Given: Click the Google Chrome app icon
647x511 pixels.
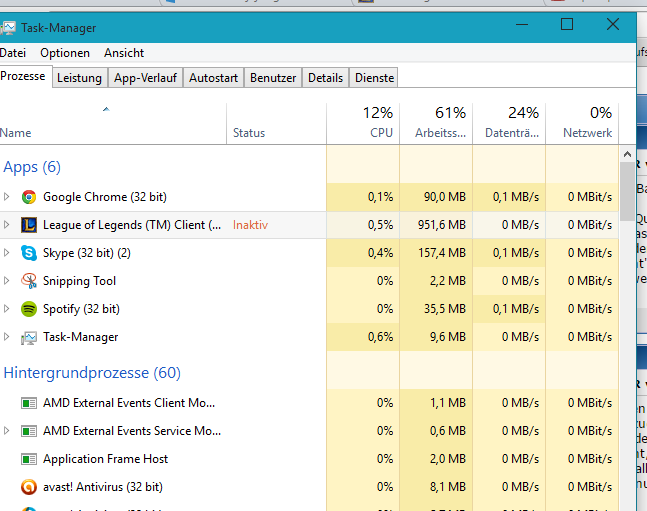Looking at the screenshot, I should point(29,197).
